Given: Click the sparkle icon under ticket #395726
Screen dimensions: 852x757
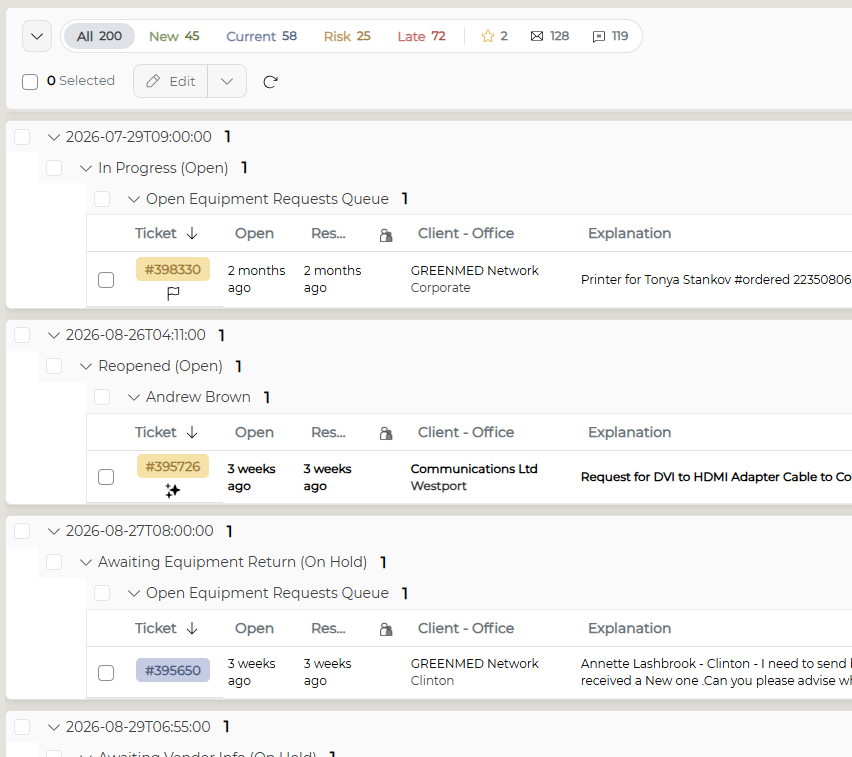Looking at the screenshot, I should 173,491.
